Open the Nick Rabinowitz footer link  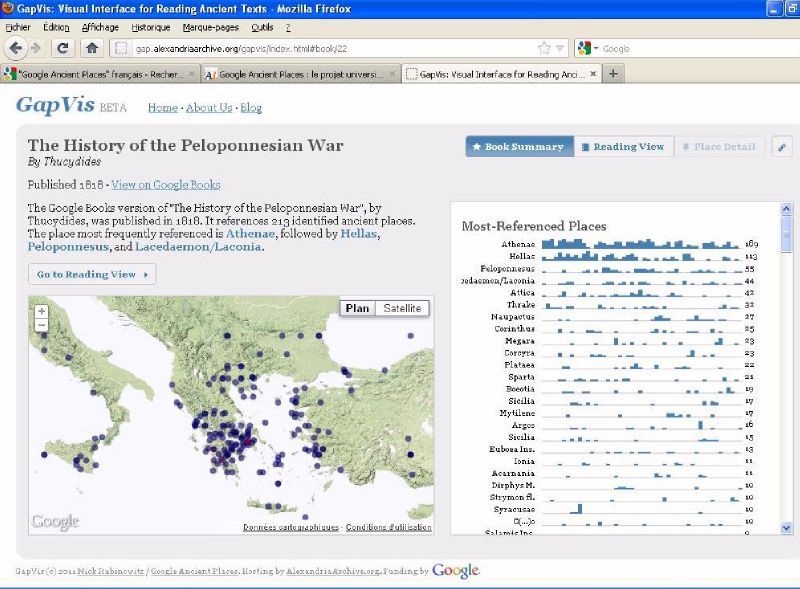[111, 572]
